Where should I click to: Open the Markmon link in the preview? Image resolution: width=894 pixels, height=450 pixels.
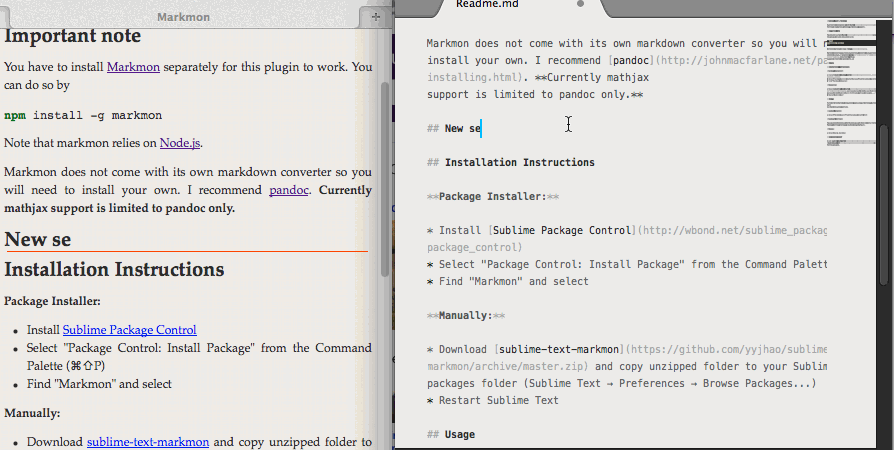coord(133,67)
